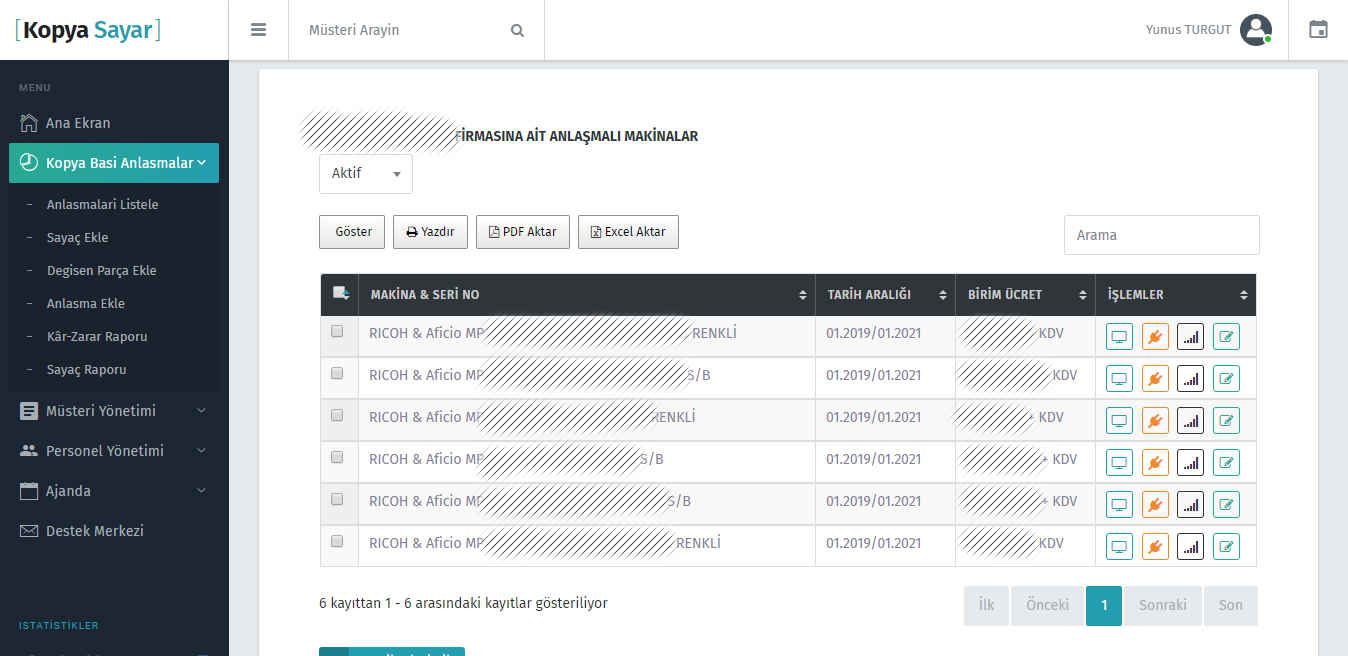Click the search magnifier icon
This screenshot has height=656, width=1348.
coord(517,30)
